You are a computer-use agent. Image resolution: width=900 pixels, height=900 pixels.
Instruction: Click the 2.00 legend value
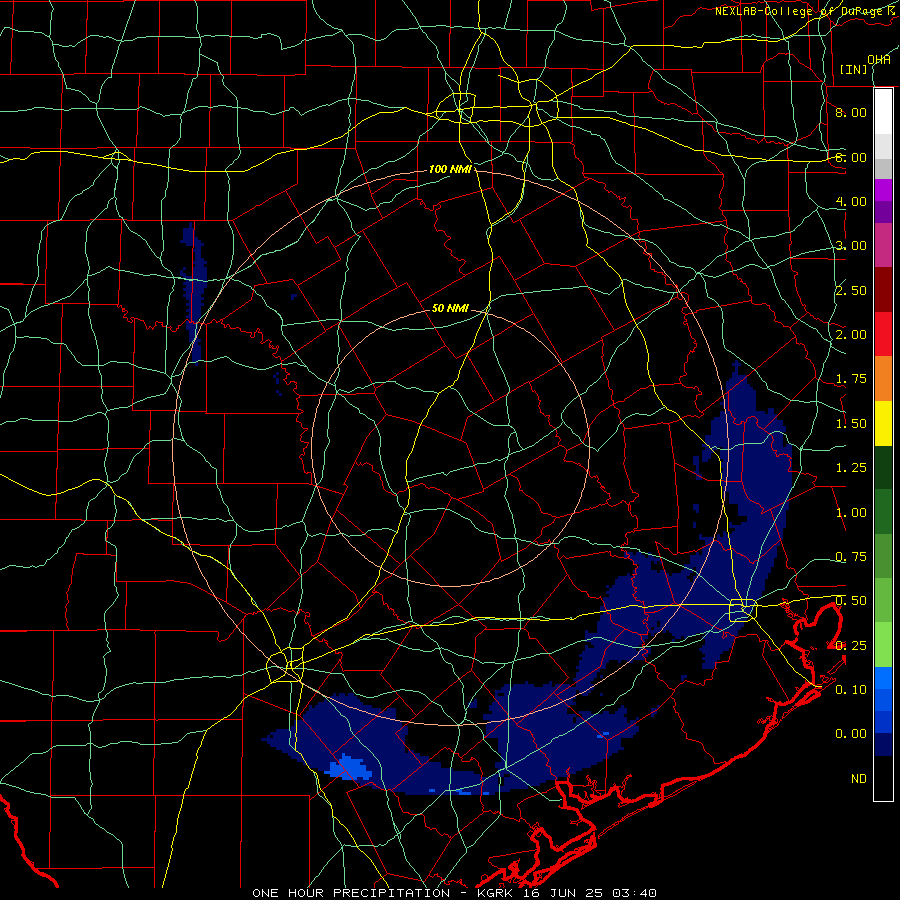pos(851,335)
